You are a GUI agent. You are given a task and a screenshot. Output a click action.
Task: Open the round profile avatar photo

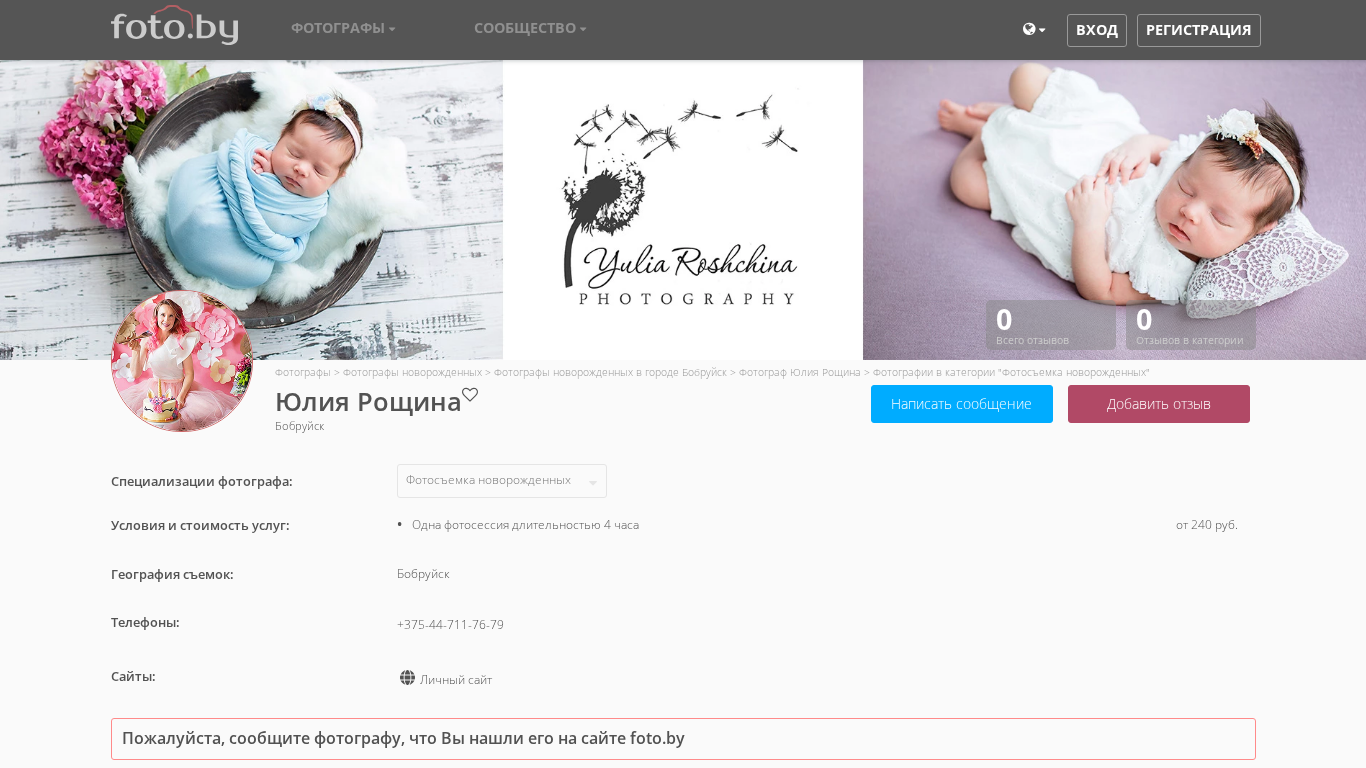(182, 361)
